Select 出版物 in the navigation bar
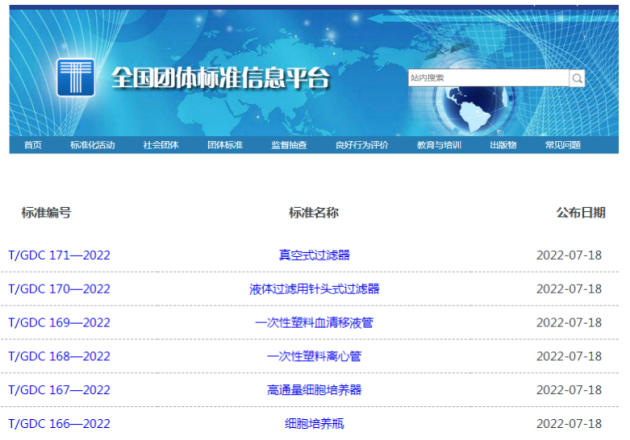 [x=503, y=145]
